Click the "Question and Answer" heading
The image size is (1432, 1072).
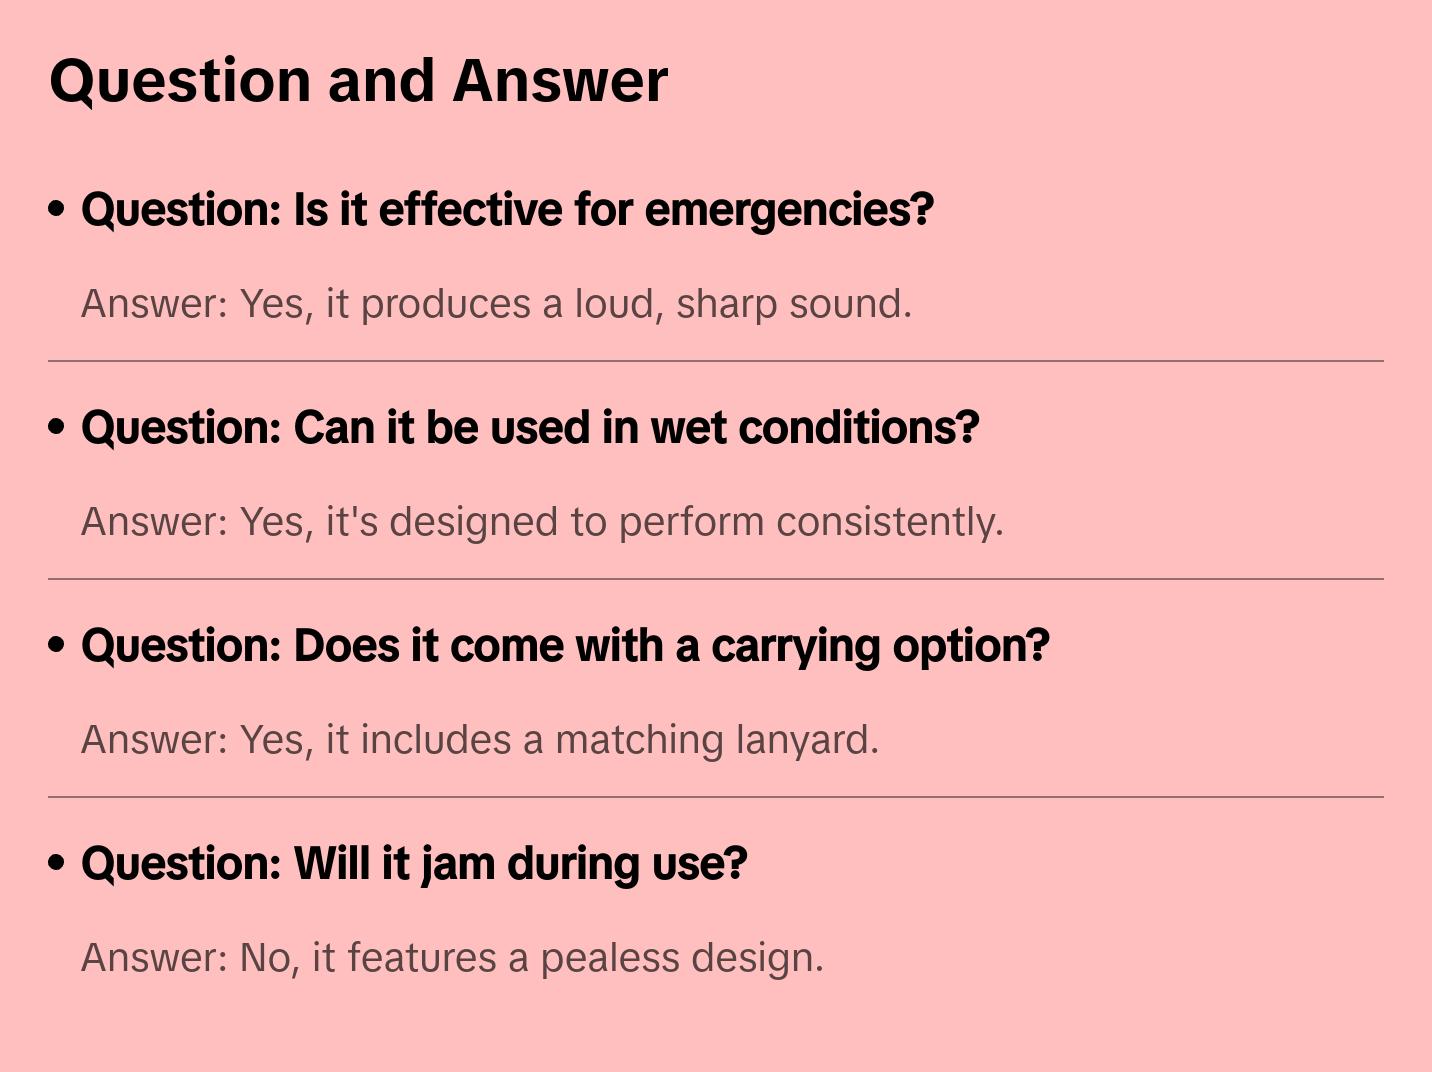click(358, 80)
